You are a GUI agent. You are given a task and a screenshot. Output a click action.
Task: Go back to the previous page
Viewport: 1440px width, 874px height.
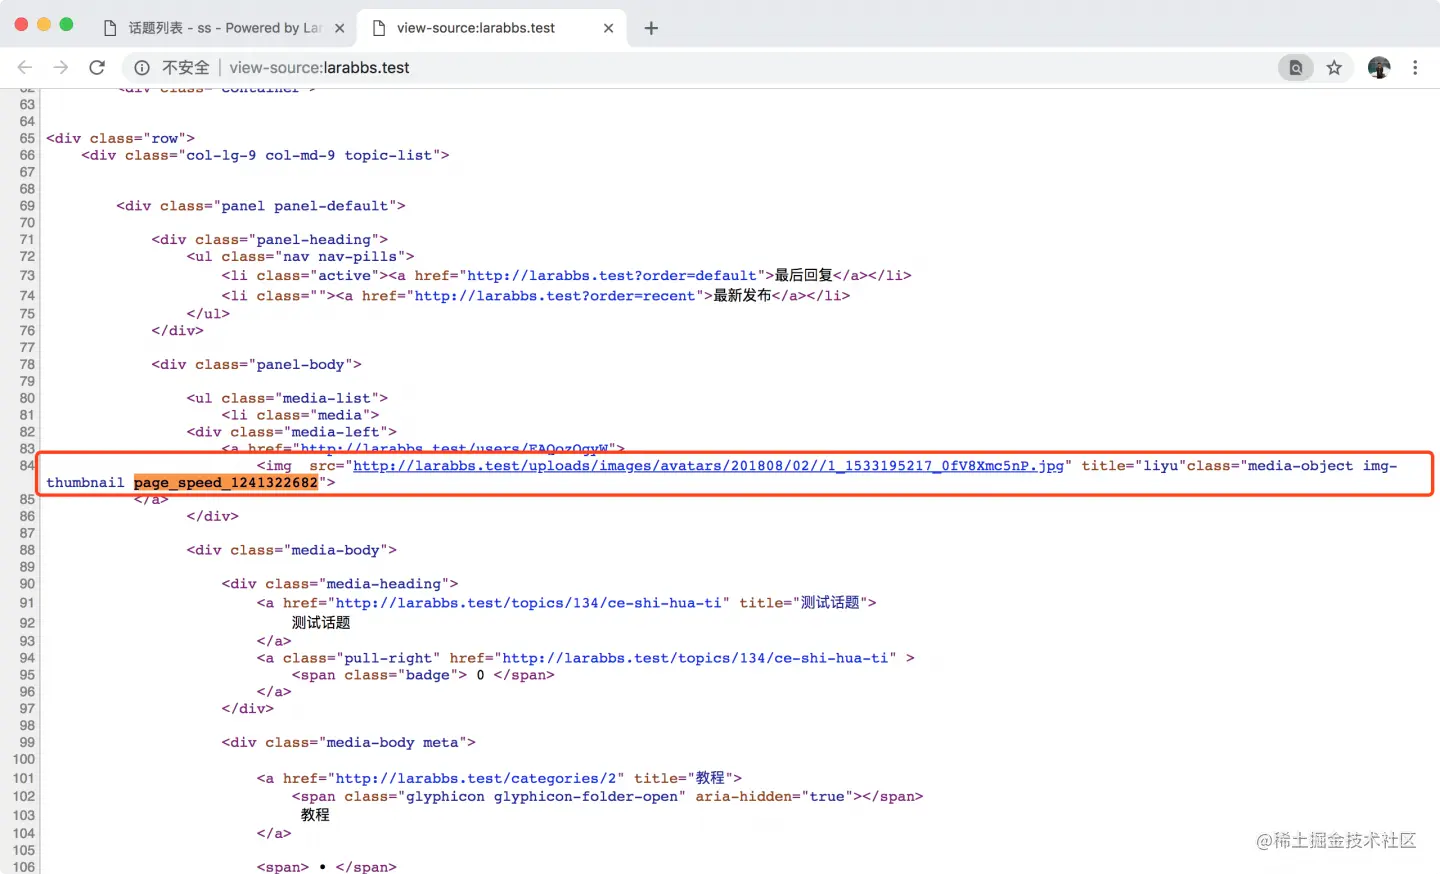pos(25,67)
